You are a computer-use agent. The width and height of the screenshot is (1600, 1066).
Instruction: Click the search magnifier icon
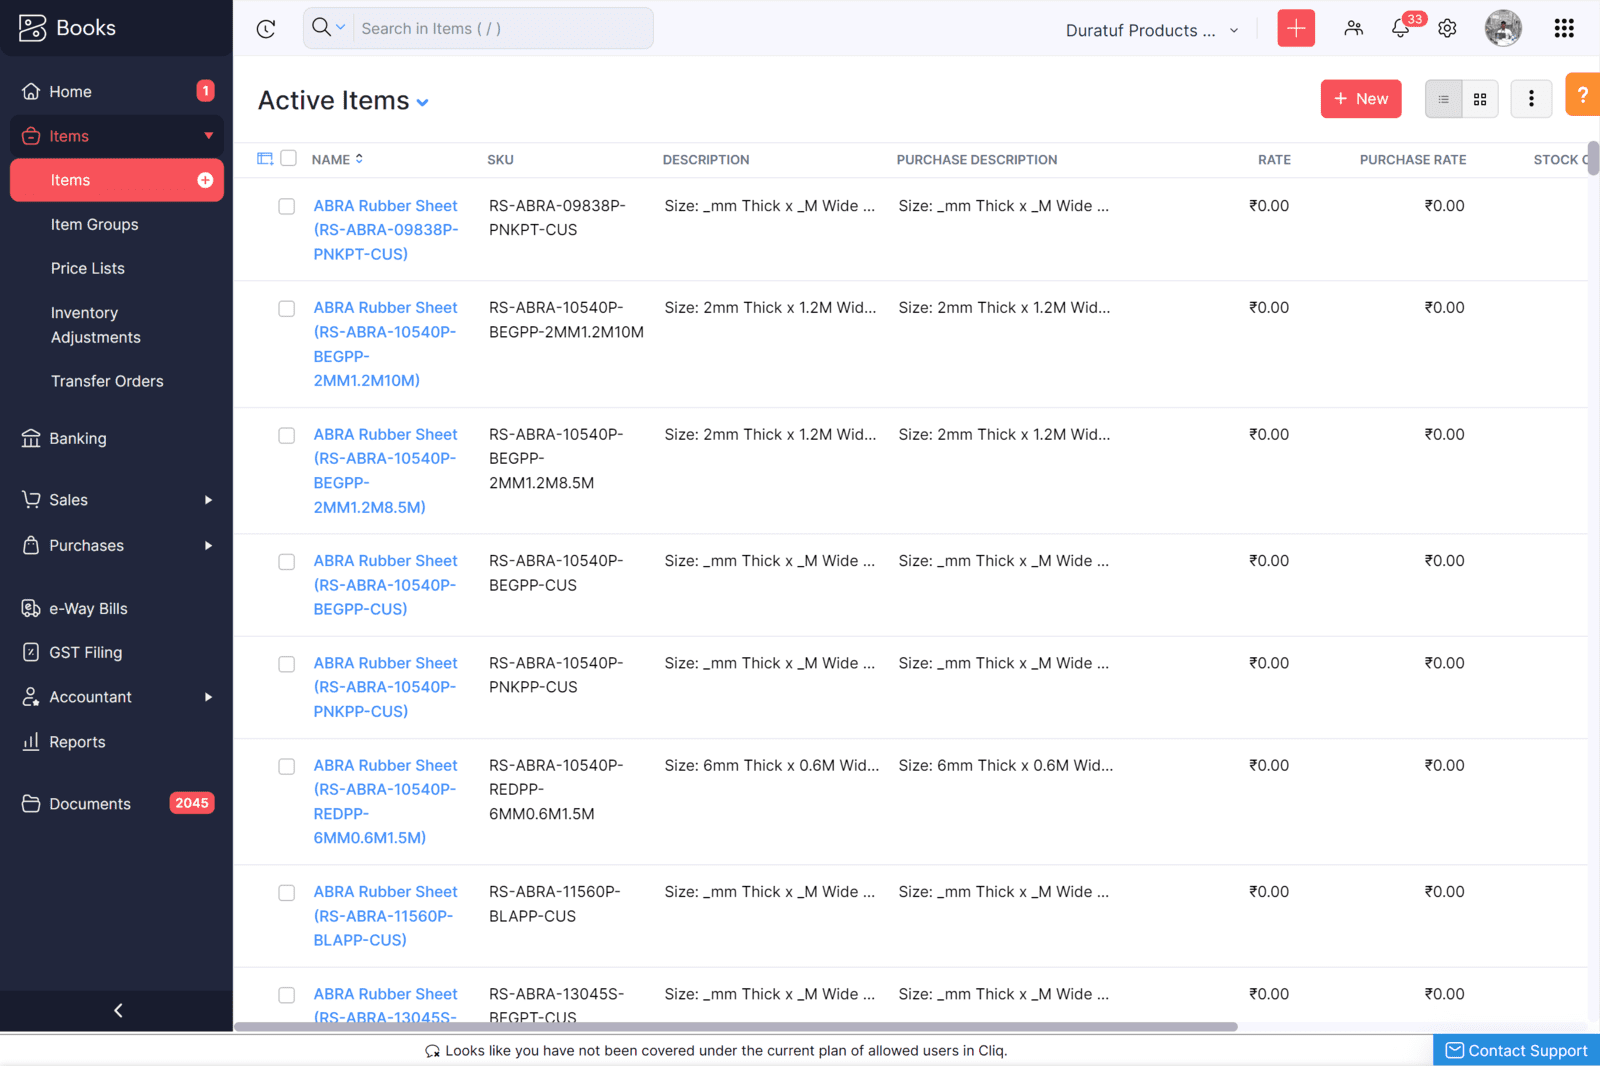pos(321,27)
